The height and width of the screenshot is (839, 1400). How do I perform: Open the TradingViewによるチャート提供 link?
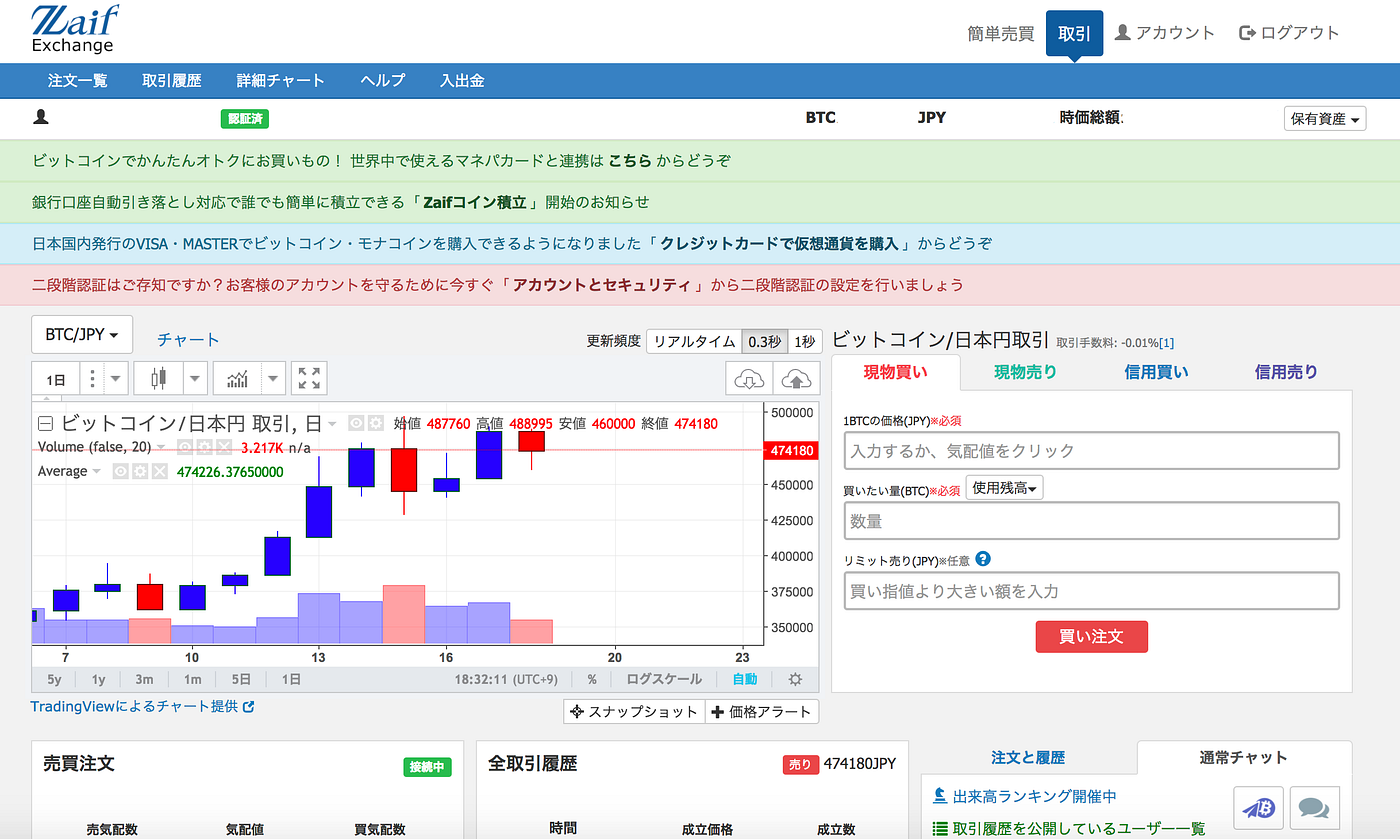142,707
